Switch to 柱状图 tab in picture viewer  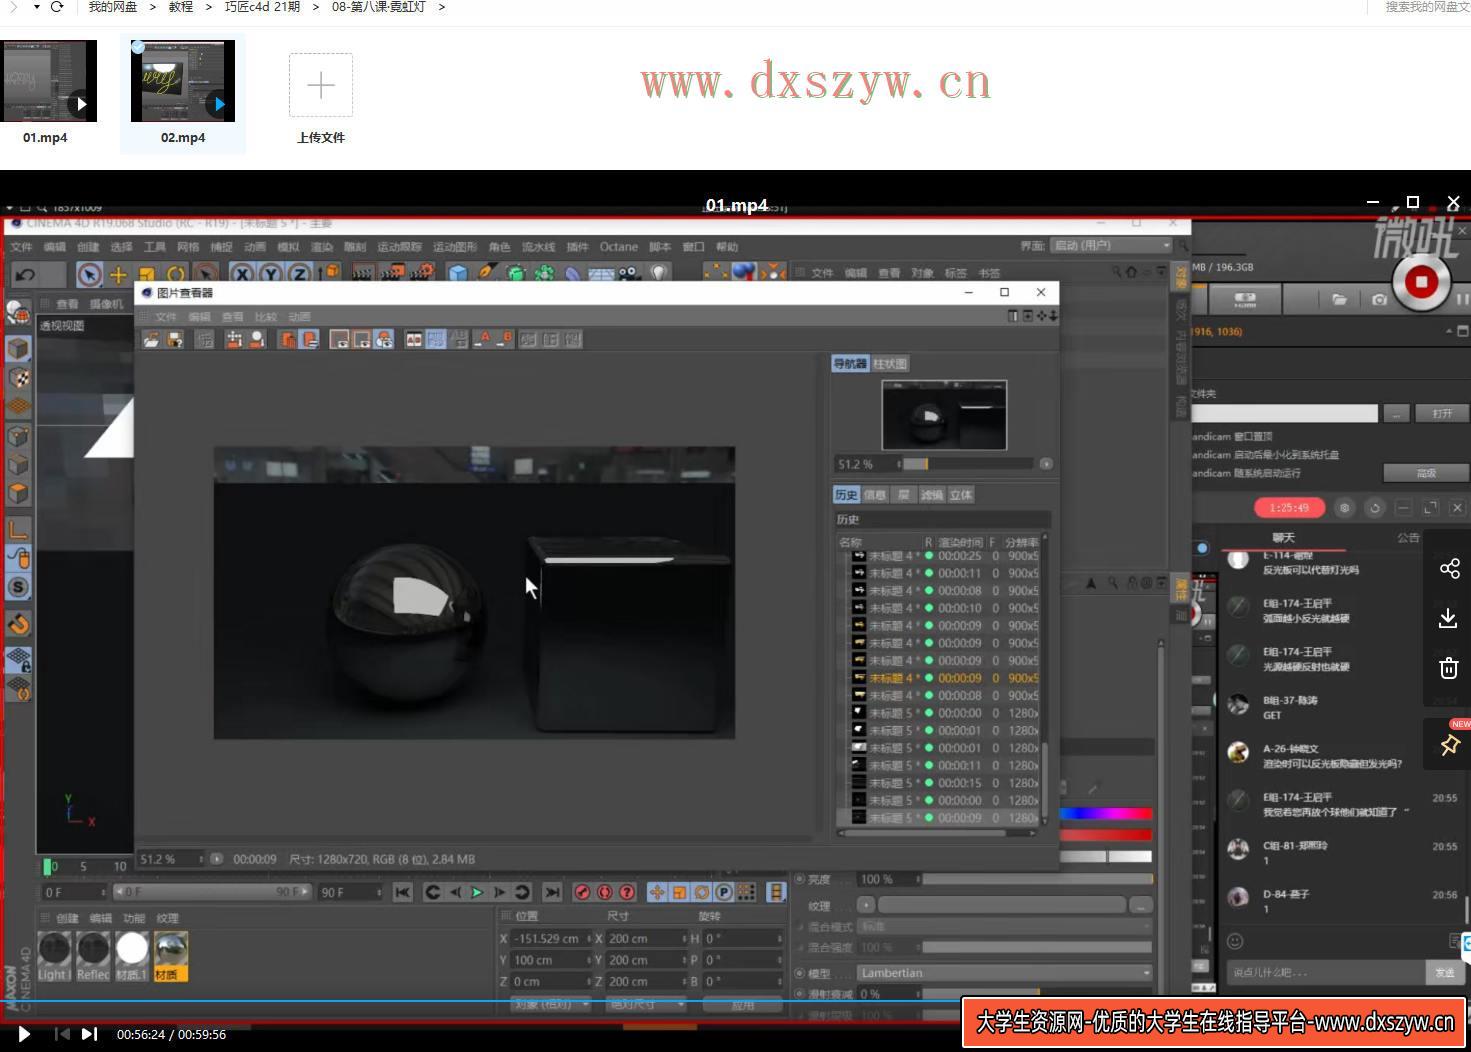[890, 364]
